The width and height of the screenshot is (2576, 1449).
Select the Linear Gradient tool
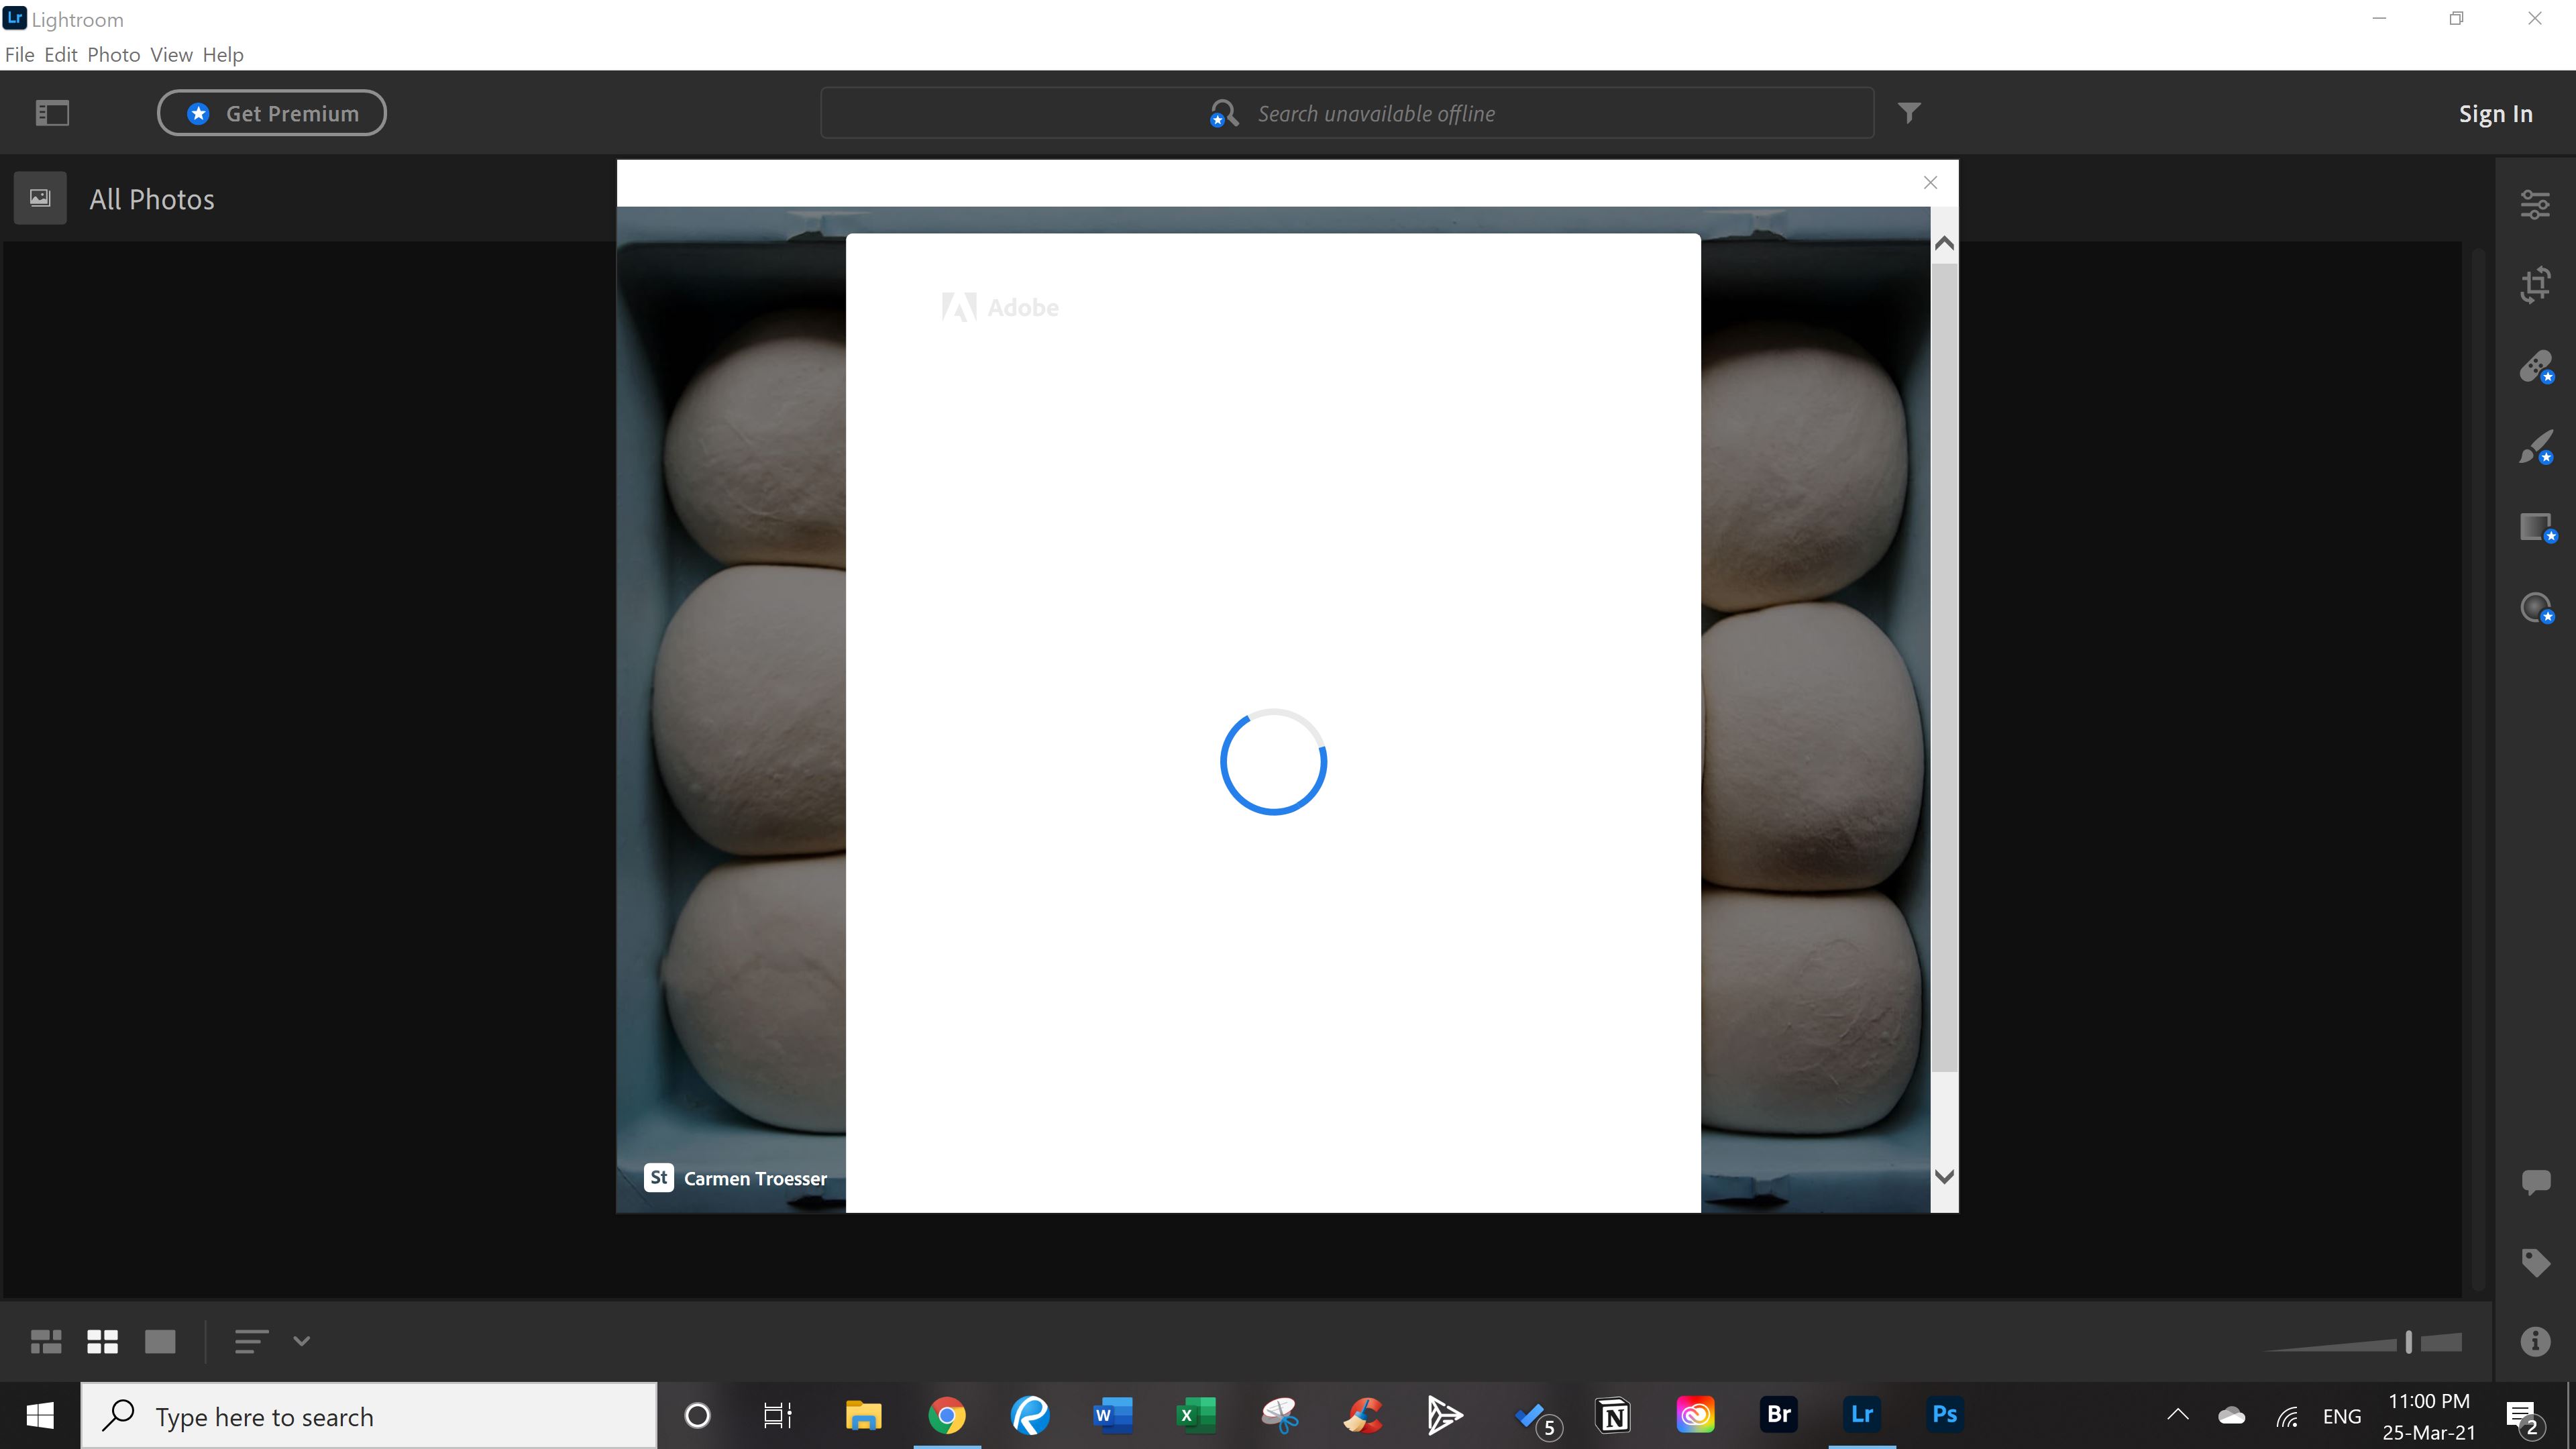2534,527
